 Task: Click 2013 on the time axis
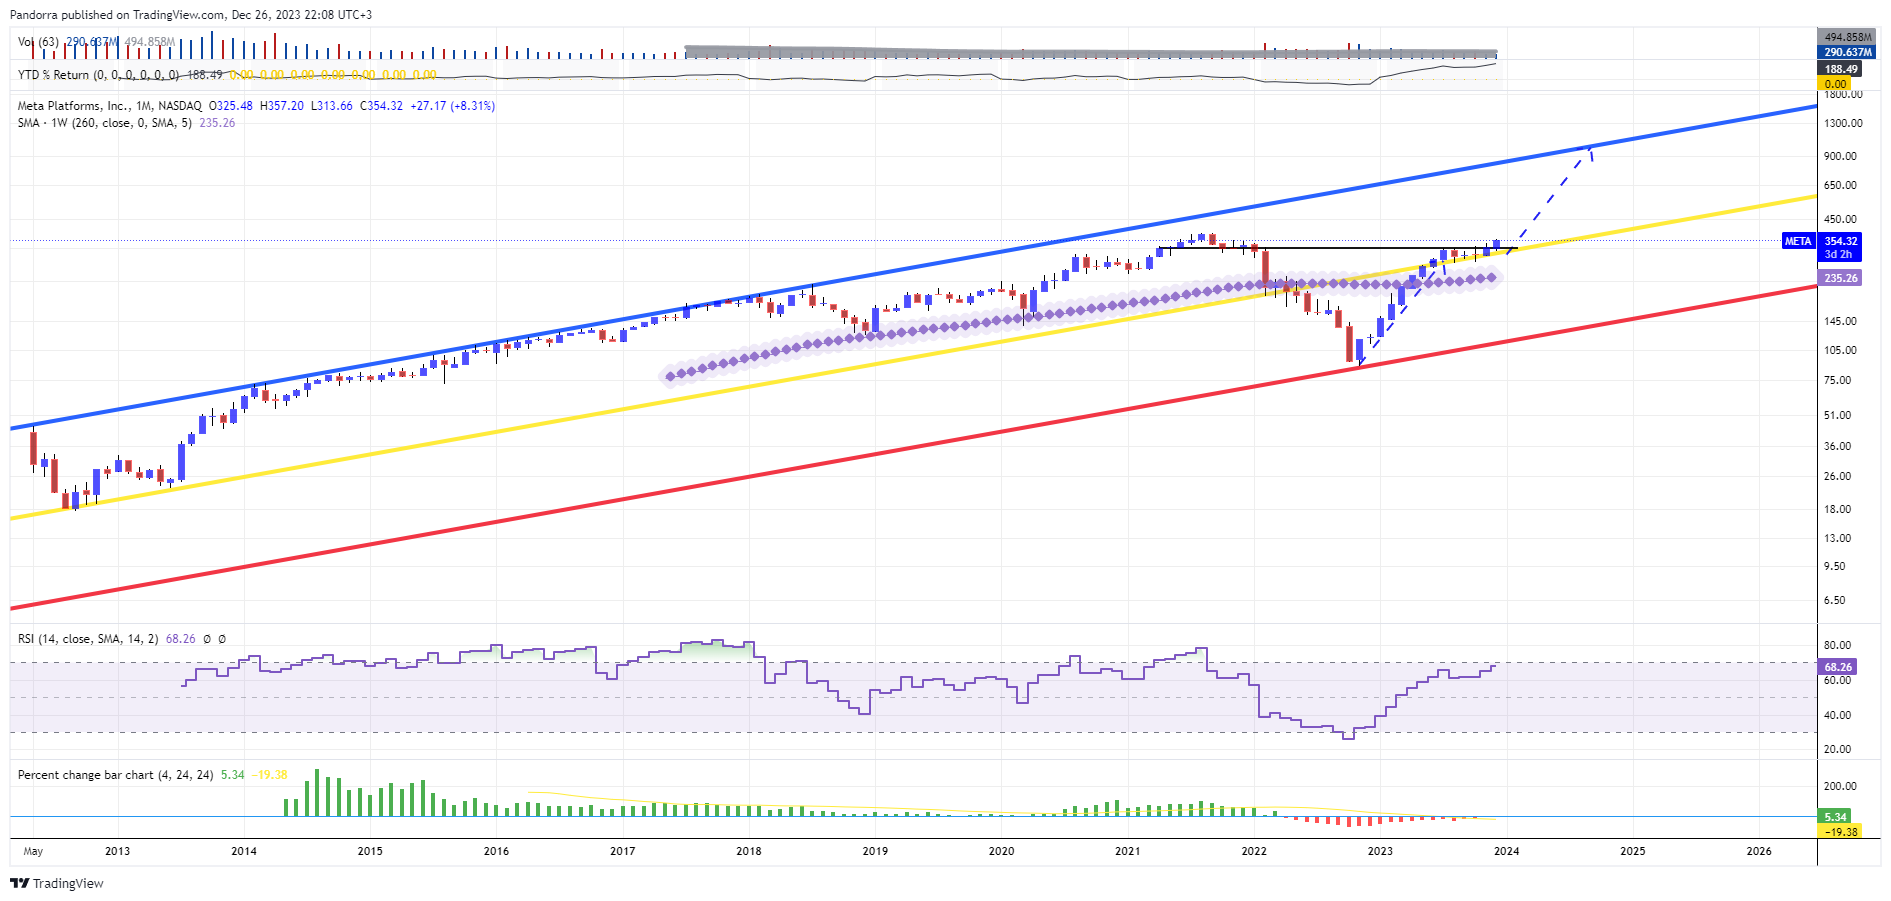pyautogui.click(x=117, y=851)
